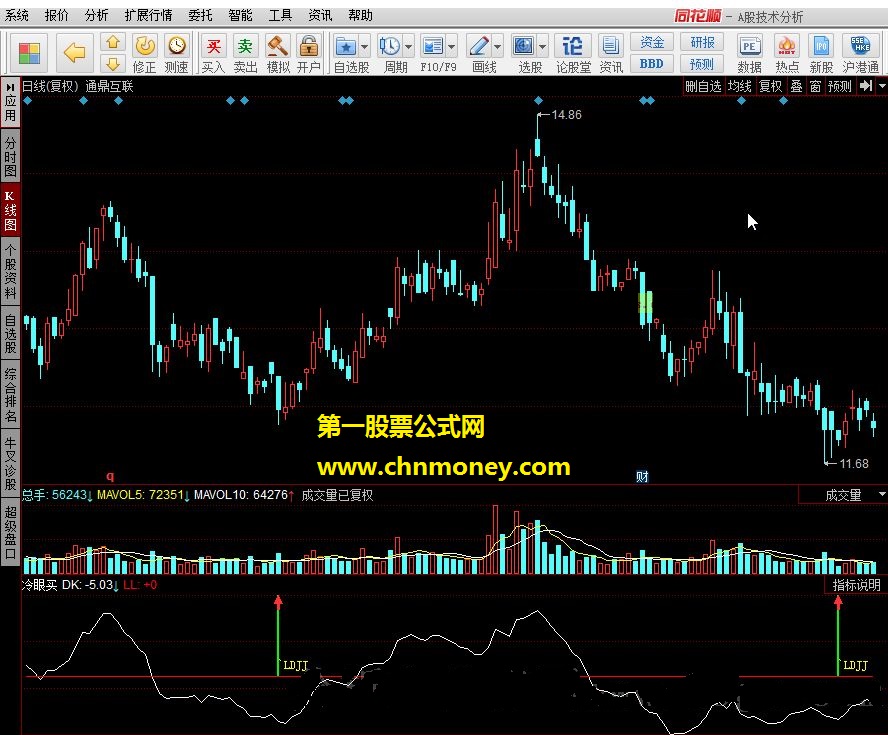888x735 pixels.
Task: Click blue diamond marker above 14.86 peak
Action: pos(538,101)
